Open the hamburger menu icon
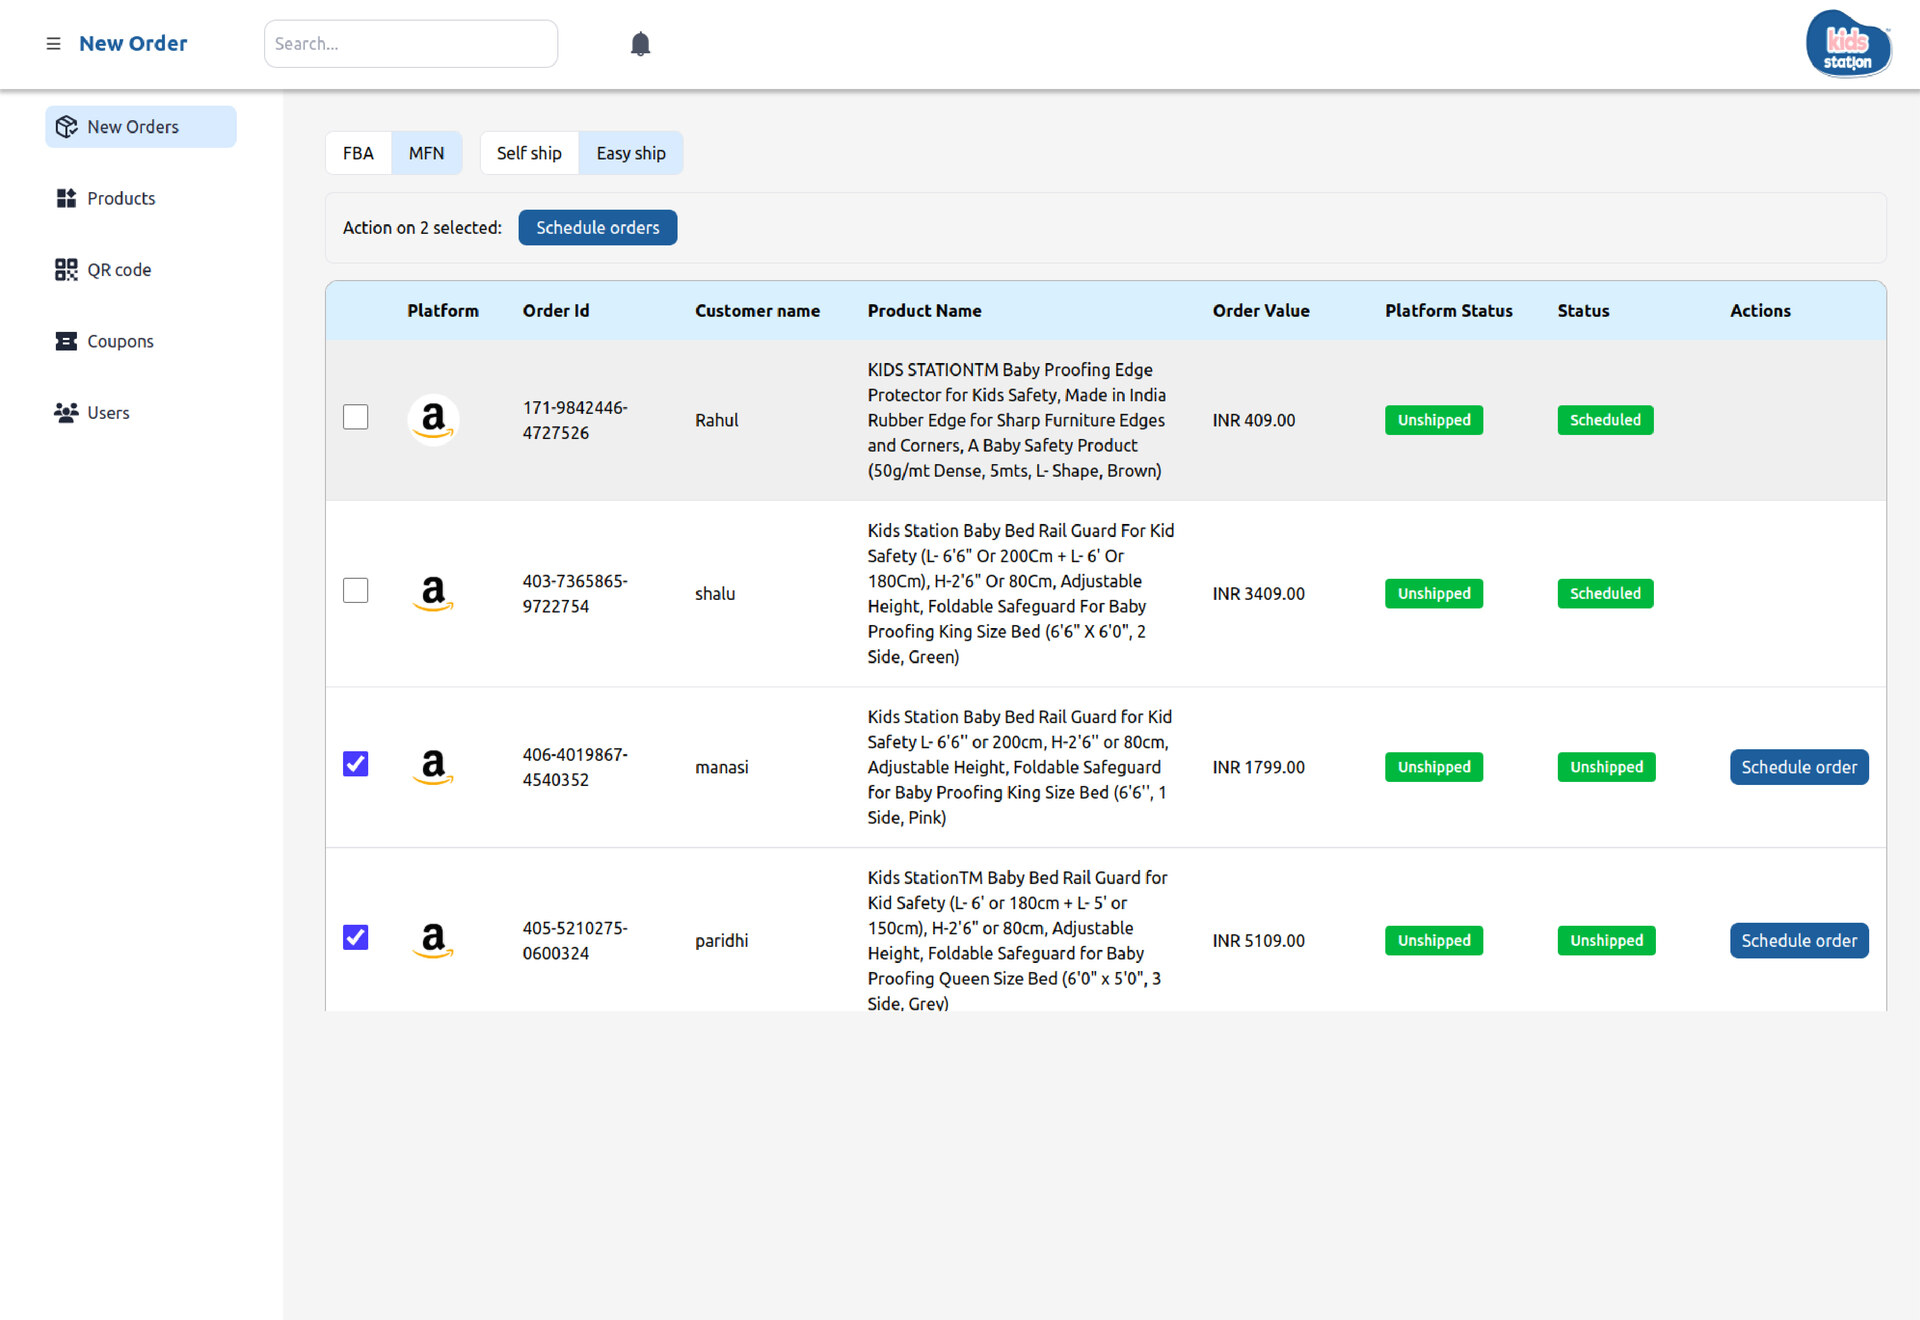The width and height of the screenshot is (1920, 1320). pos(53,44)
